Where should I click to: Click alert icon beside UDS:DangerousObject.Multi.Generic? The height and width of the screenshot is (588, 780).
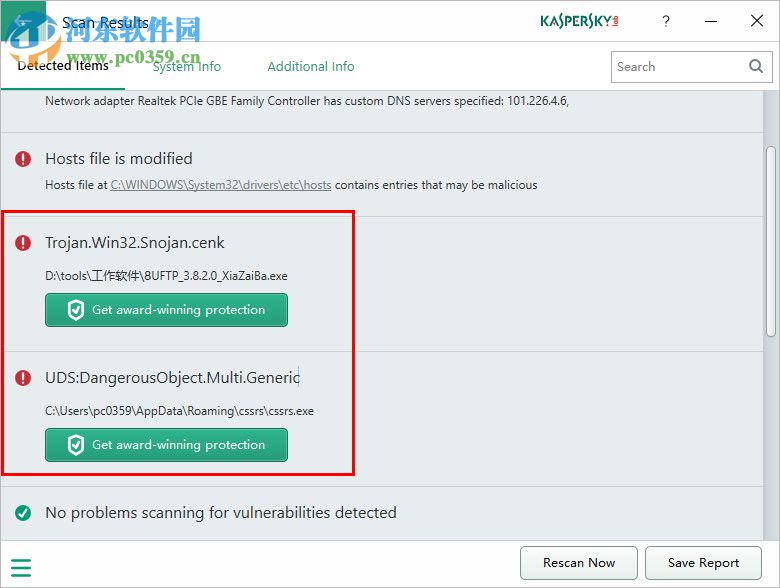click(x=23, y=378)
